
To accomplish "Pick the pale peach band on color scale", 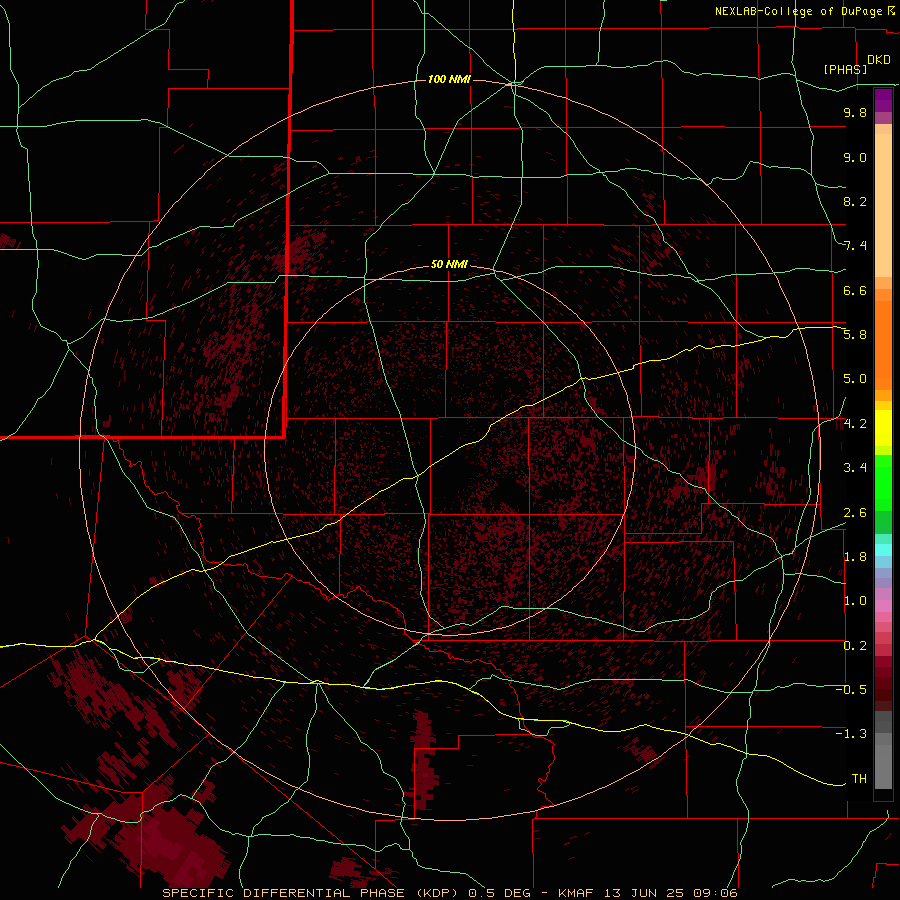I will tap(883, 206).
